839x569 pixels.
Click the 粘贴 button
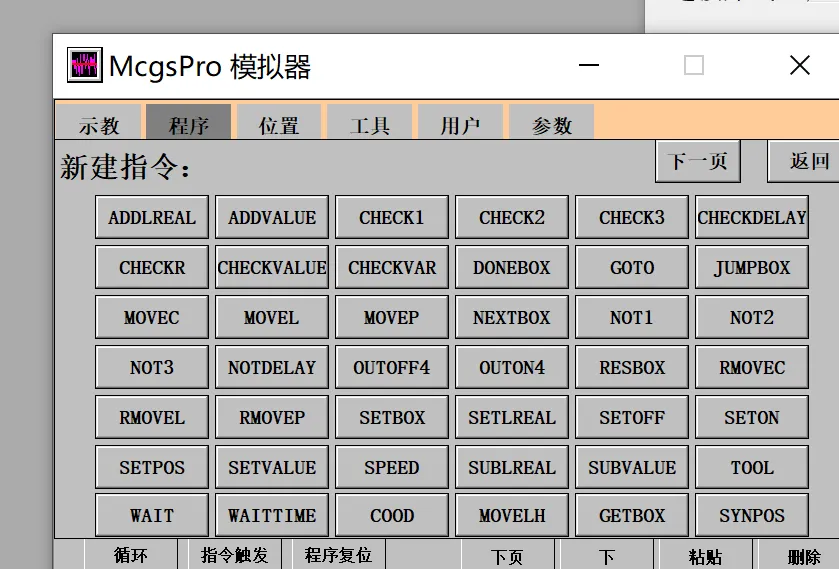tap(705, 555)
